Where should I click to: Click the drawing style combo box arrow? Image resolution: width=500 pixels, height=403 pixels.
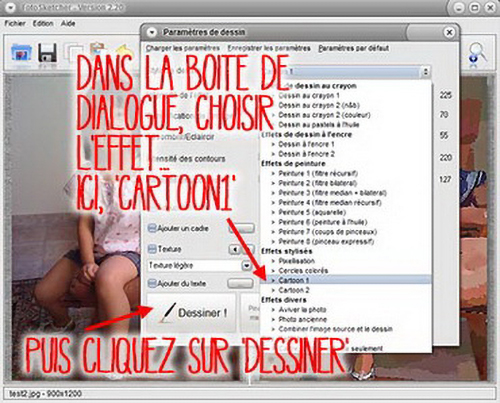pos(425,71)
